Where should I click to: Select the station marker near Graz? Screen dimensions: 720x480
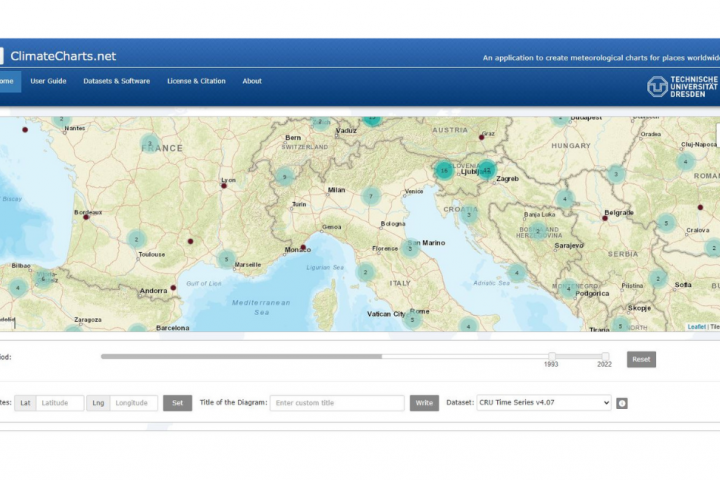coord(482,137)
